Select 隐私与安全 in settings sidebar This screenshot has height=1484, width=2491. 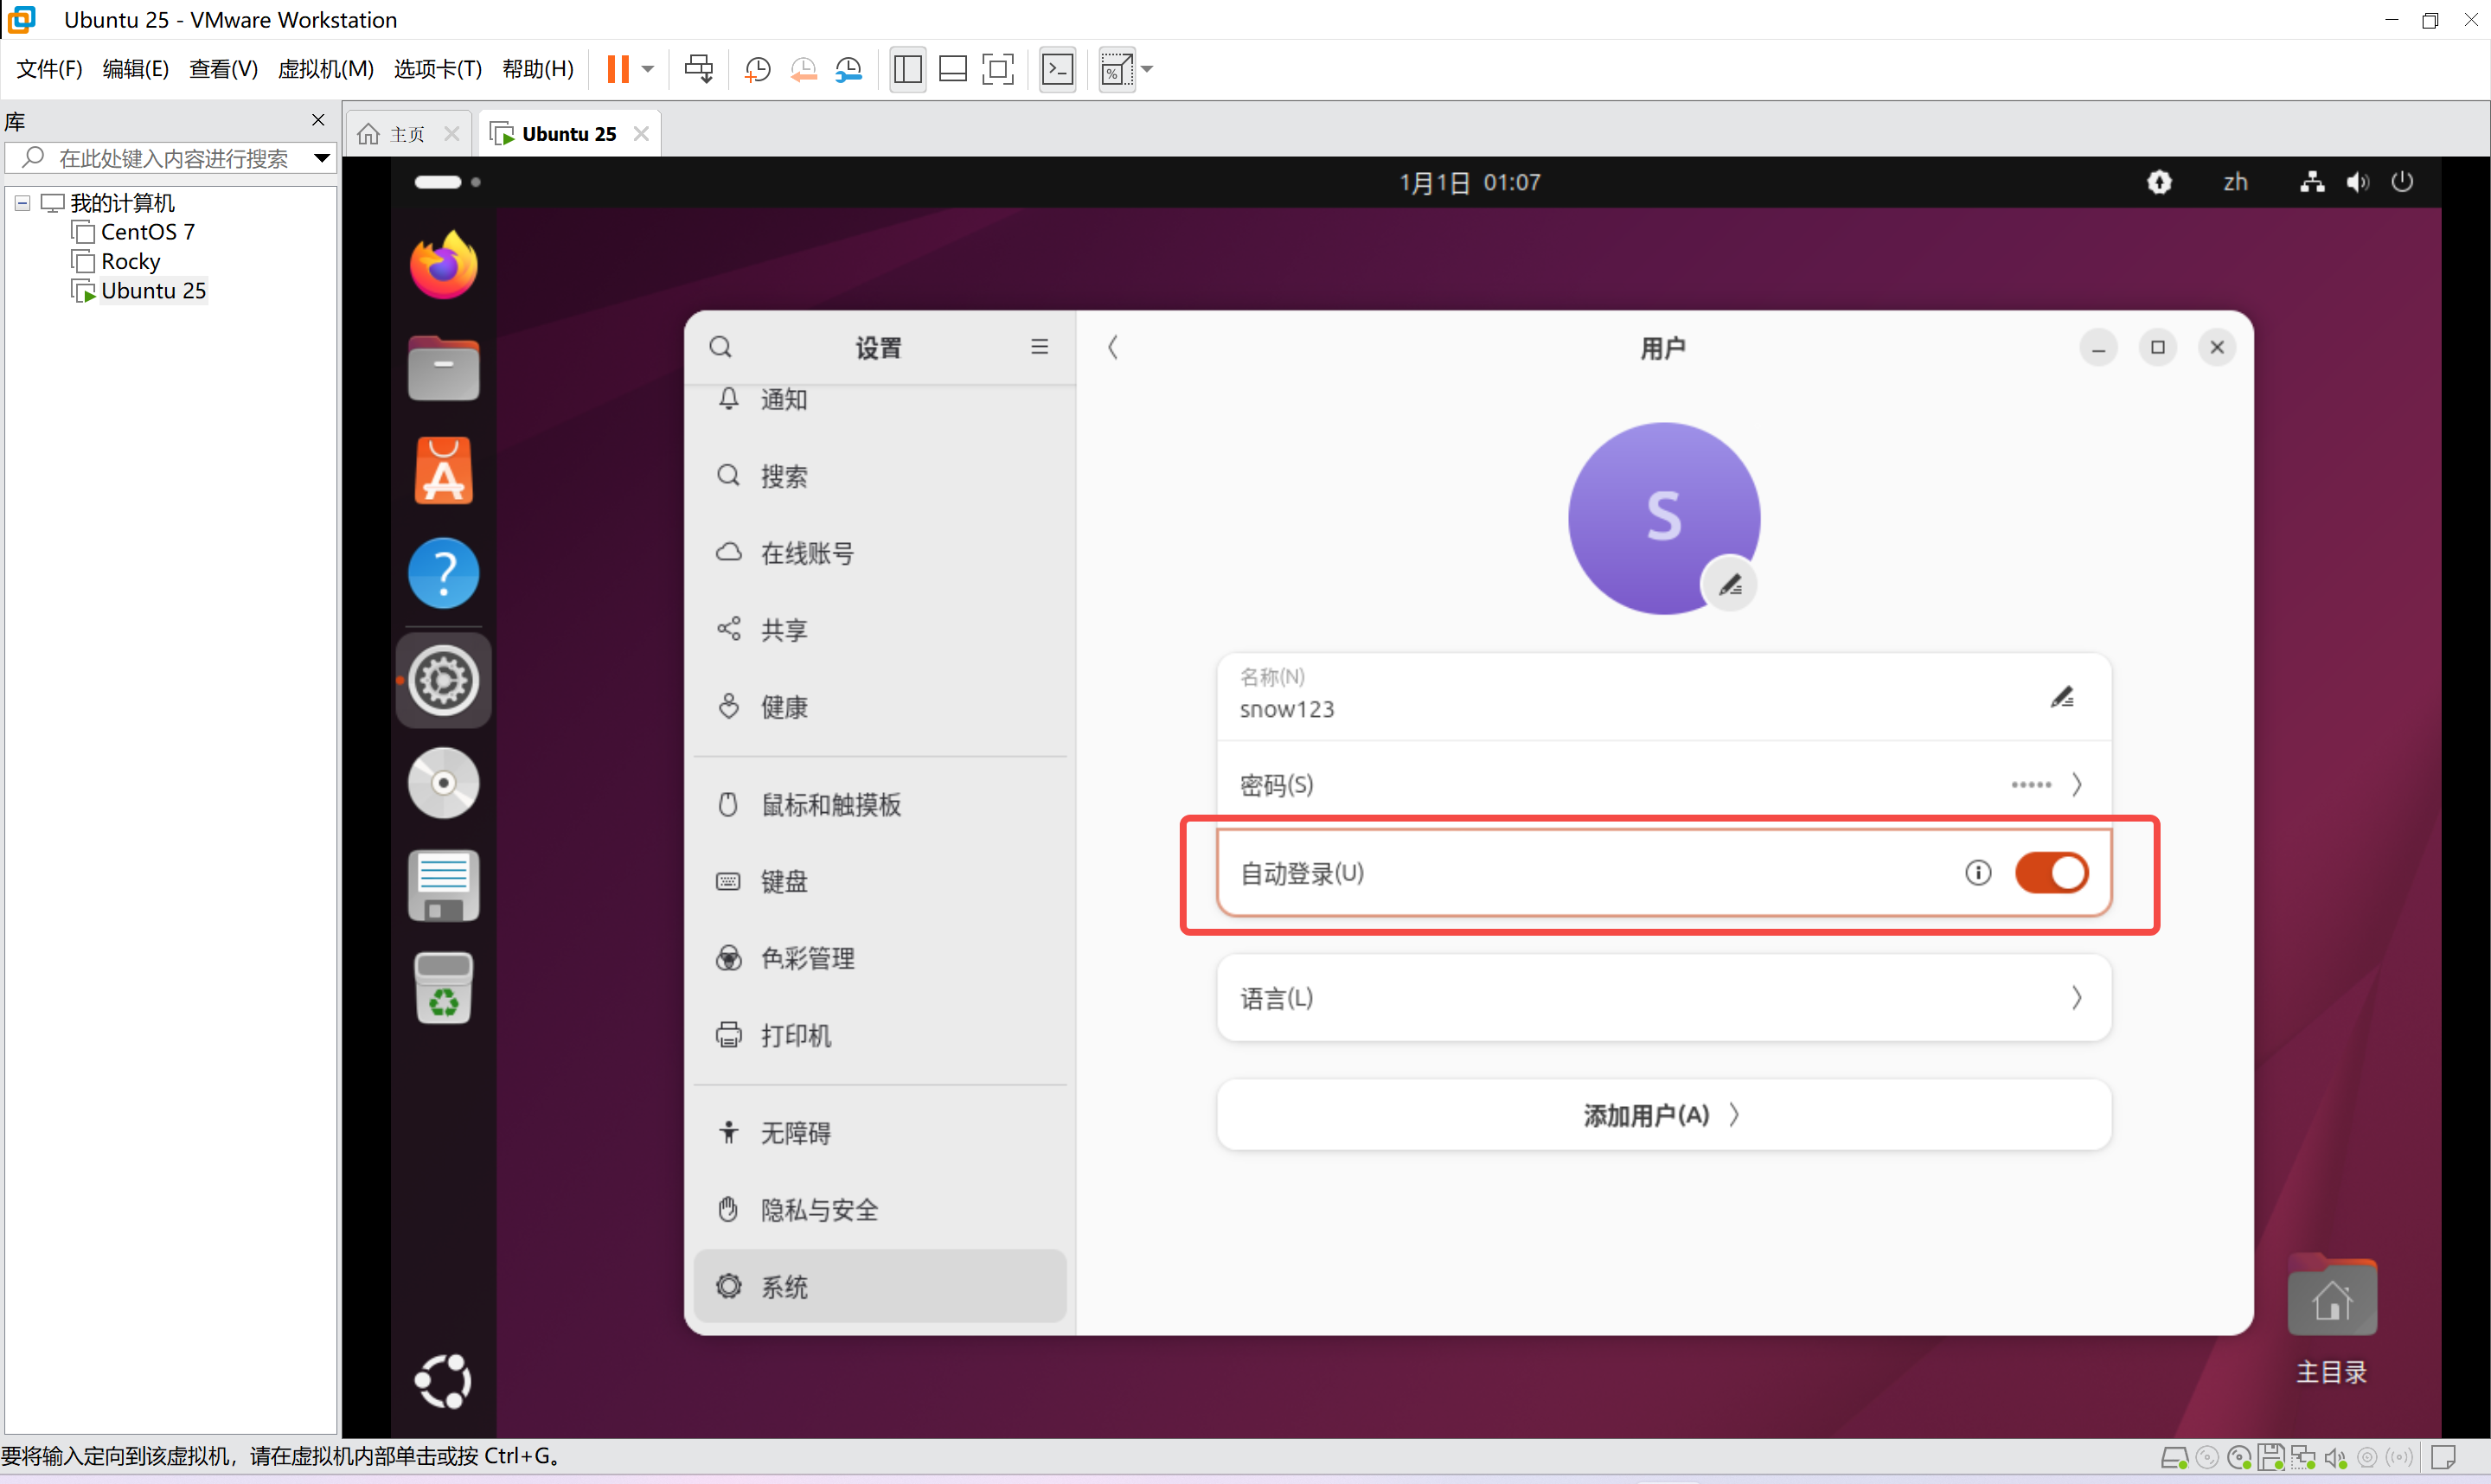819,1210
